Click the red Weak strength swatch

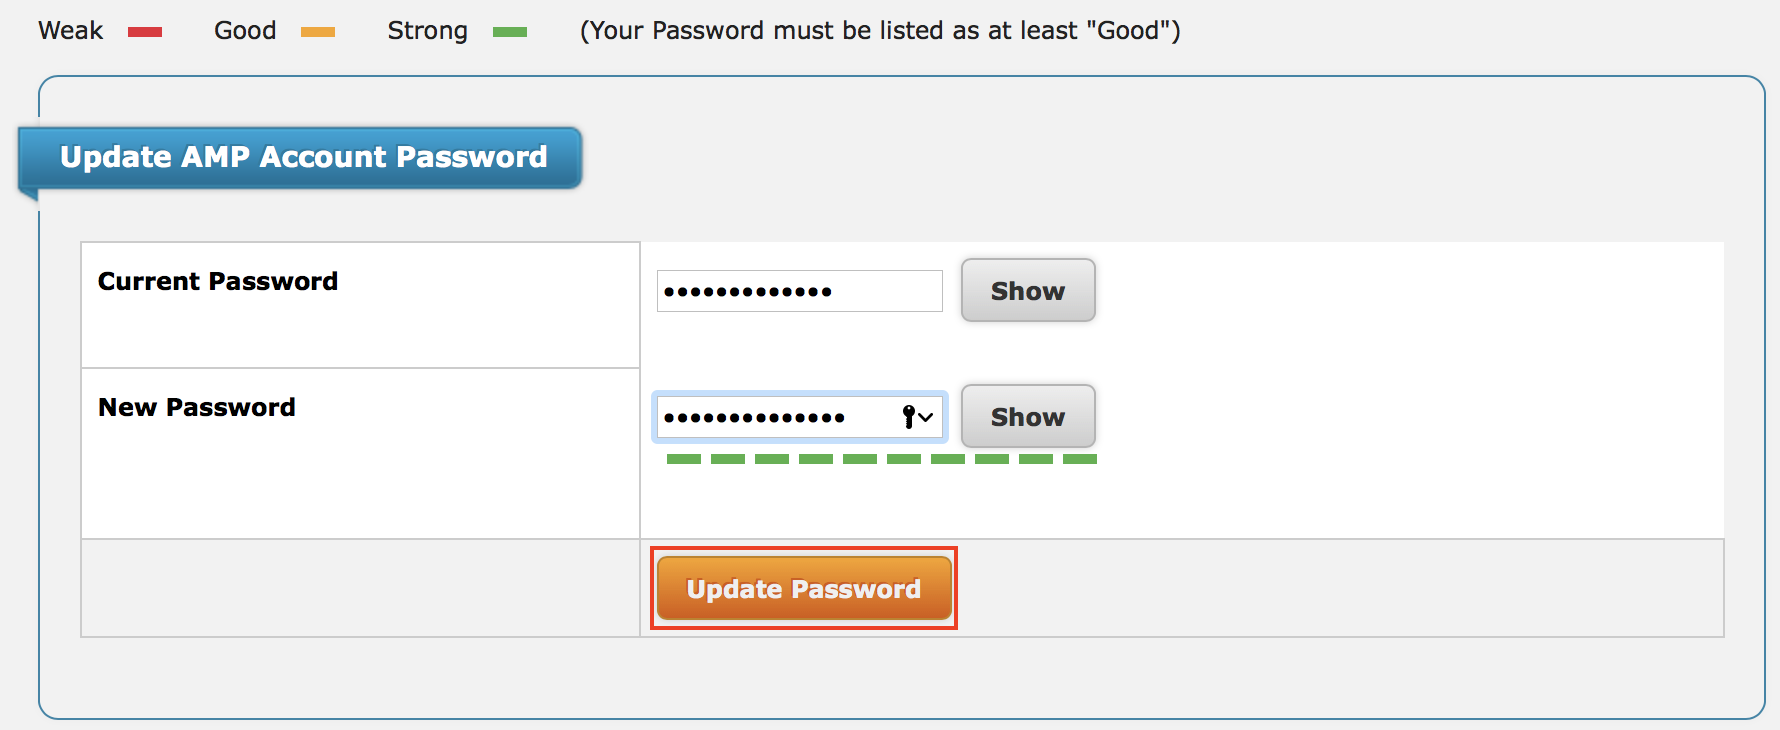[x=145, y=32]
